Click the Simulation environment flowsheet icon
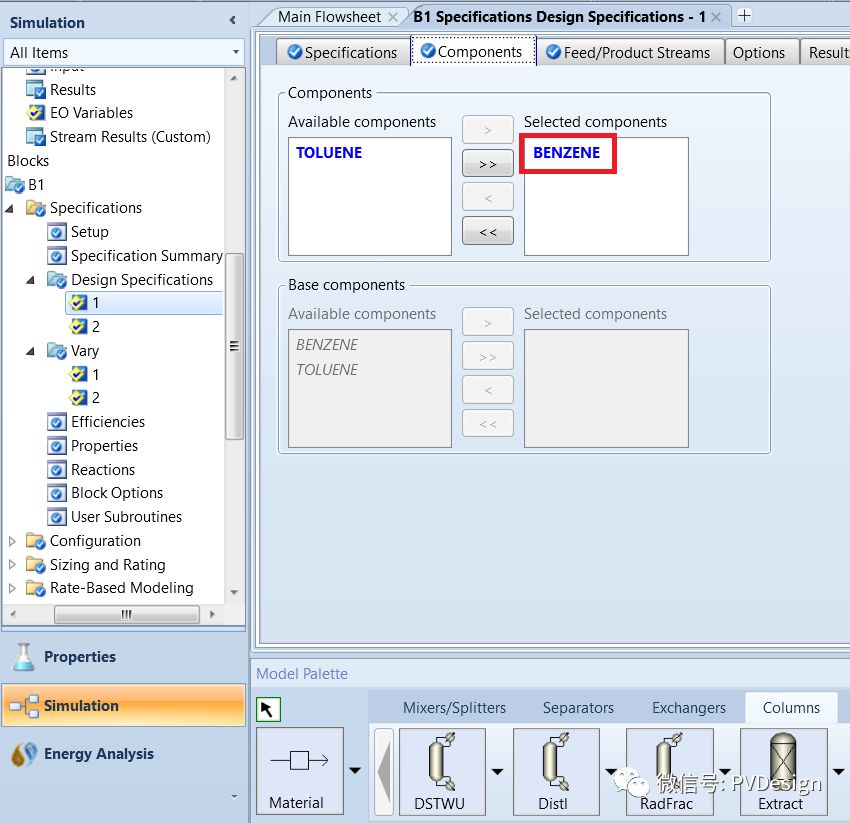 tap(24, 705)
